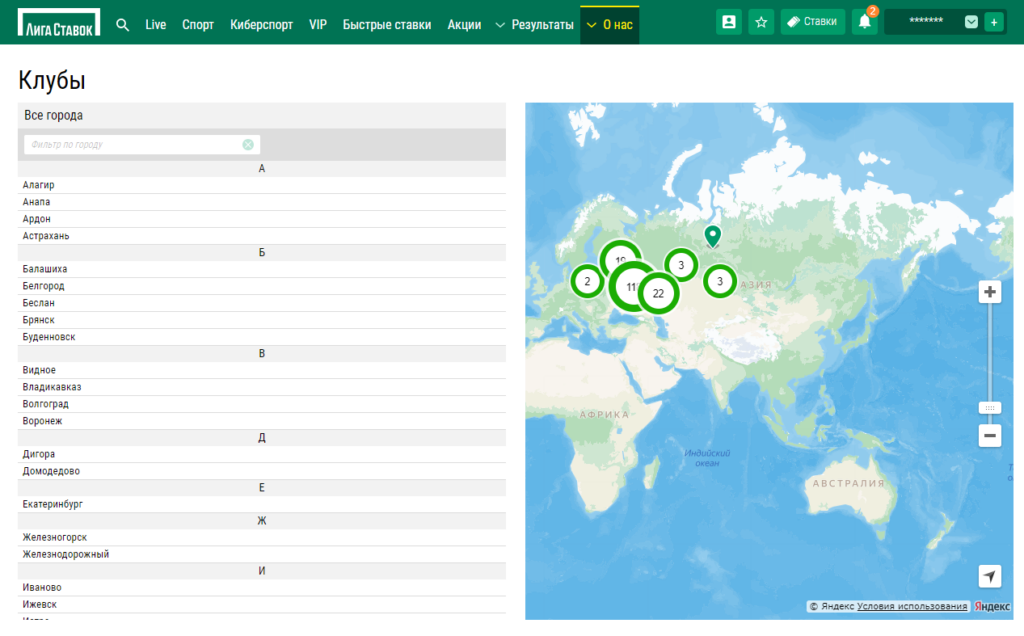Click the green location pin marker
The image size is (1024, 636).
pyautogui.click(x=712, y=236)
